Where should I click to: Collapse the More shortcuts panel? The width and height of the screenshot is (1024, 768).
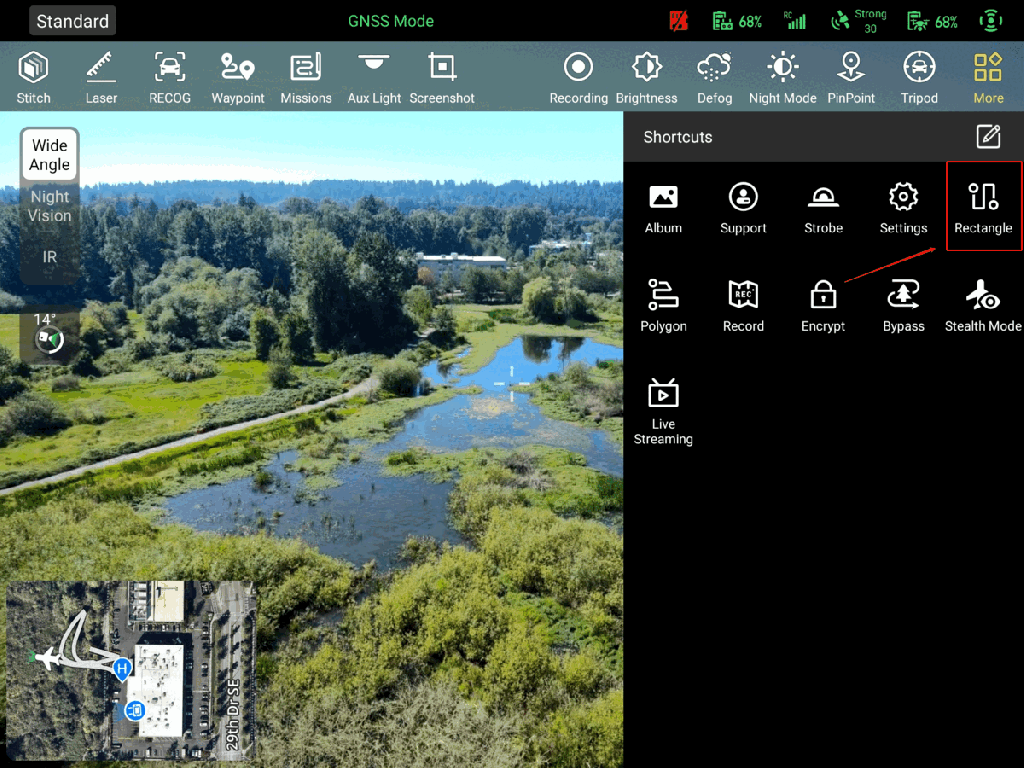click(987, 78)
